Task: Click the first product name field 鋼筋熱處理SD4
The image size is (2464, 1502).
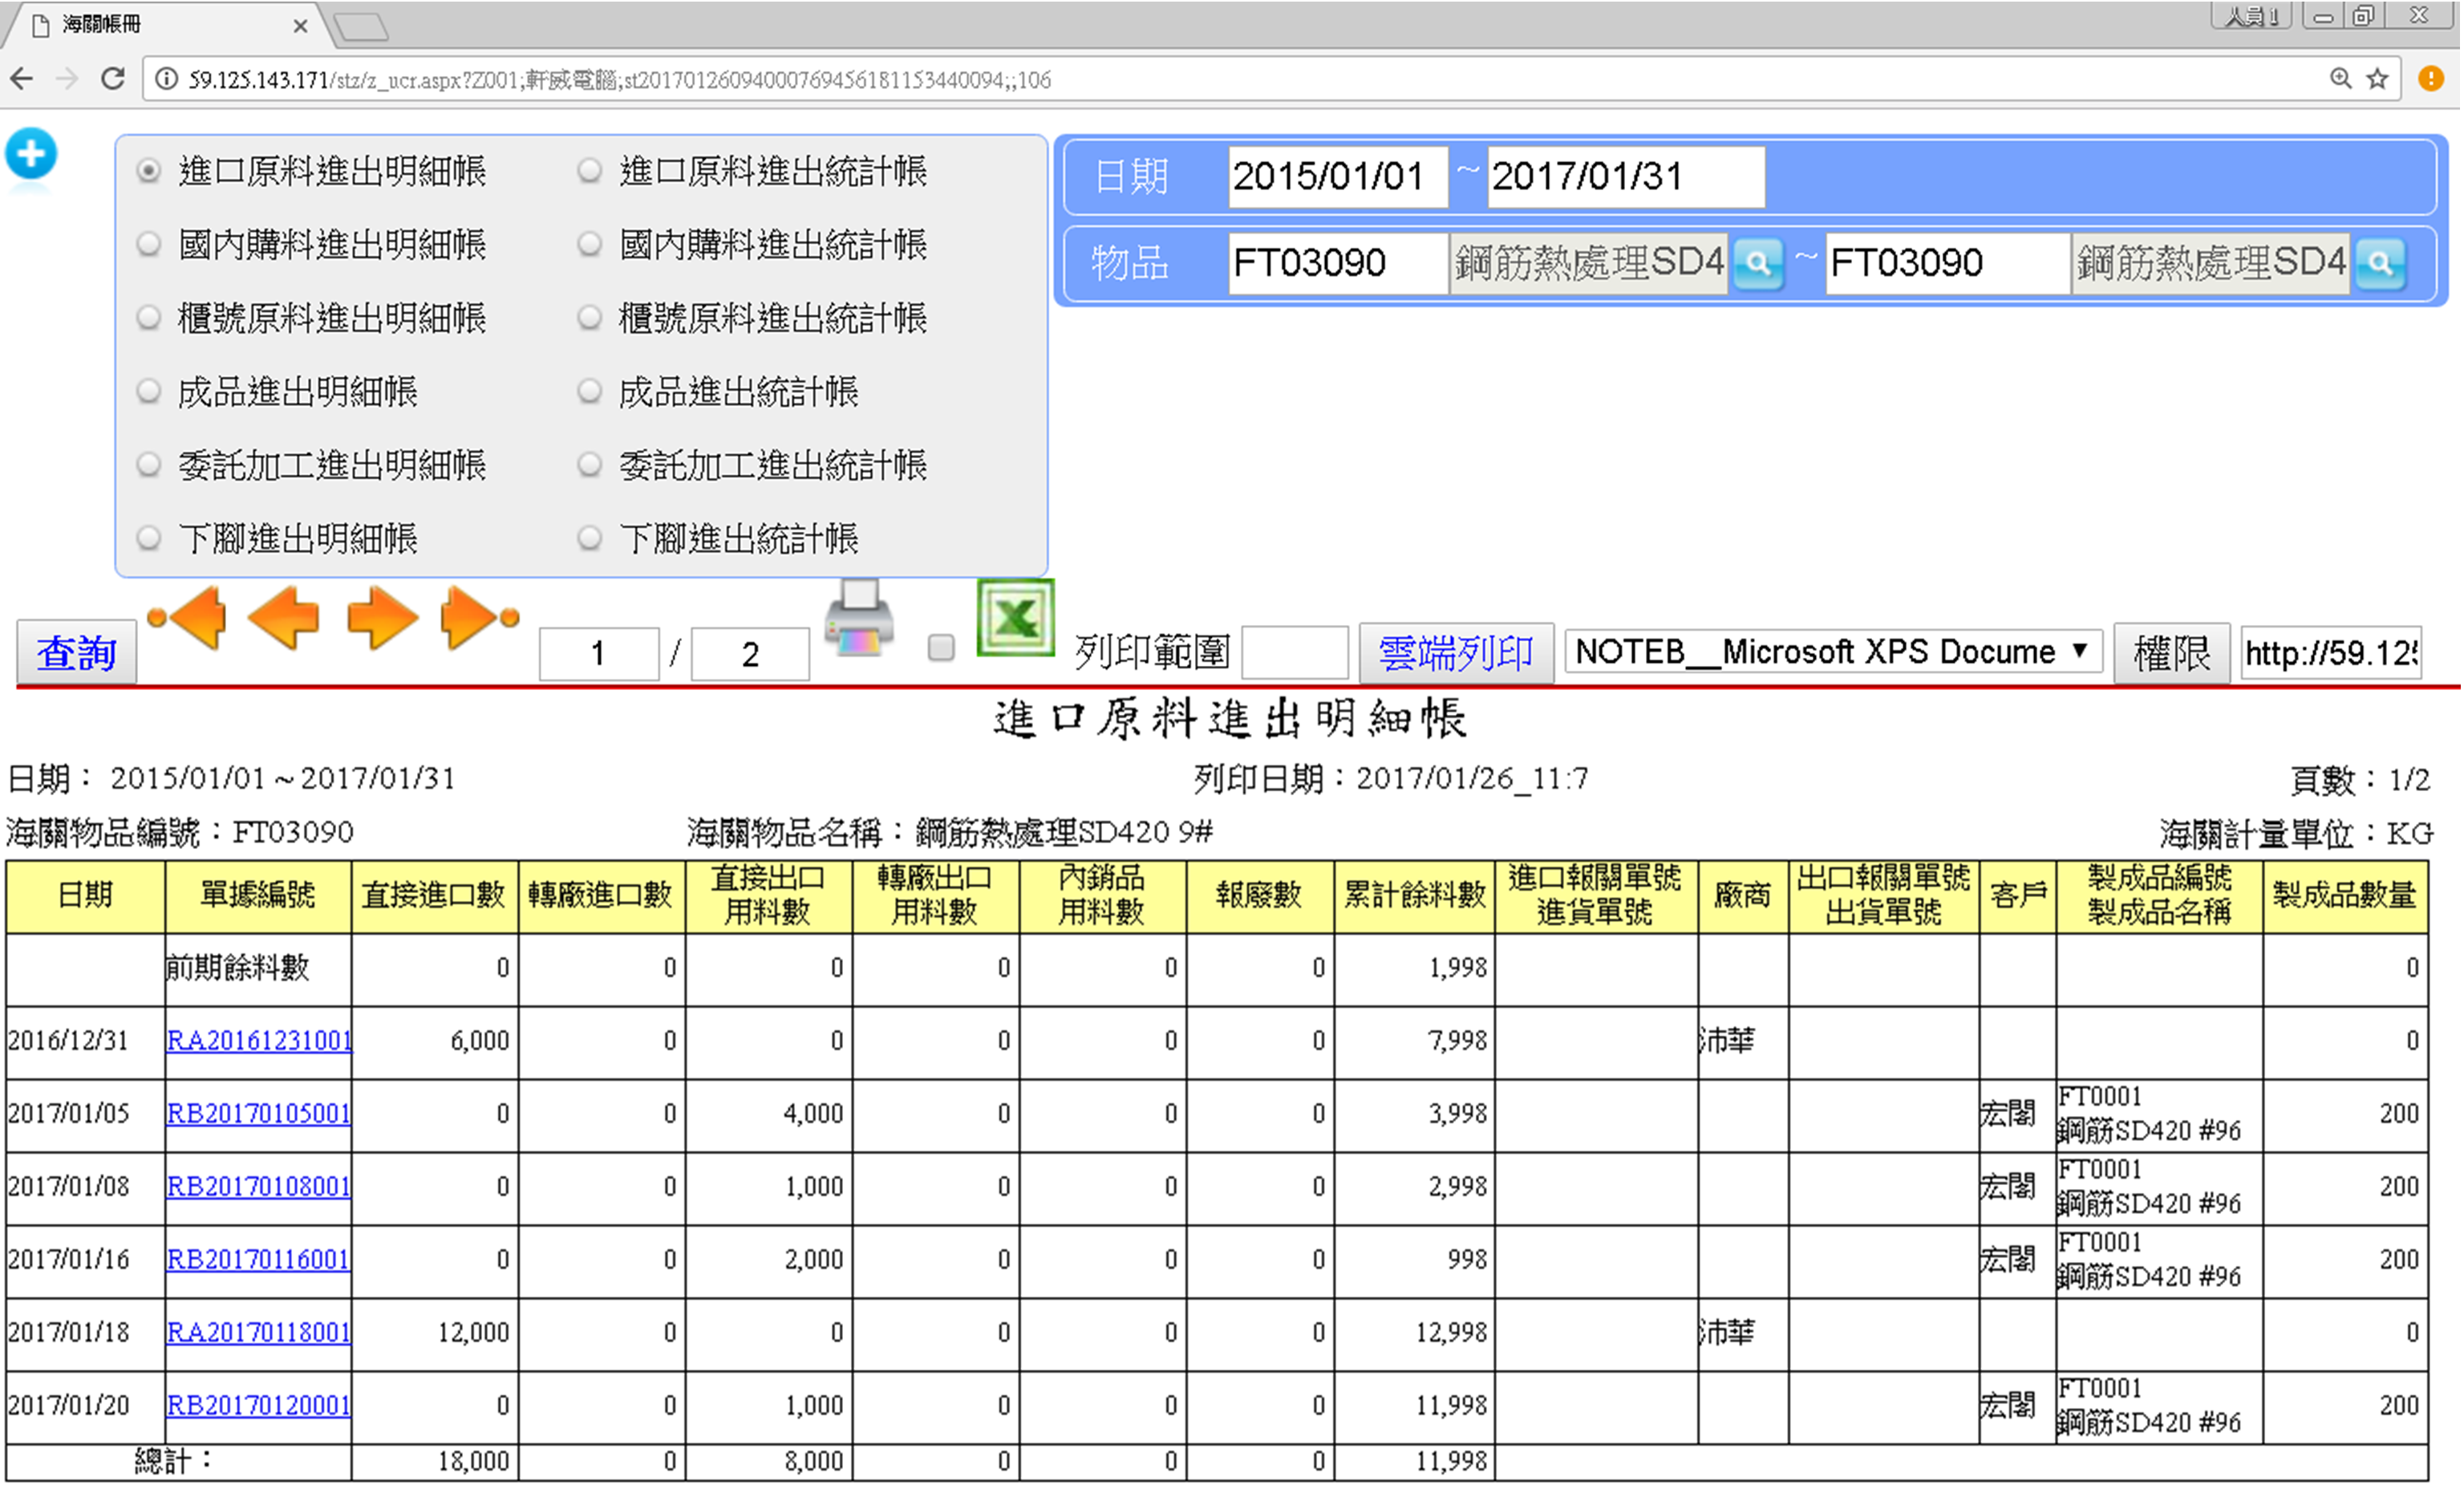Action: pyautogui.click(x=1589, y=264)
